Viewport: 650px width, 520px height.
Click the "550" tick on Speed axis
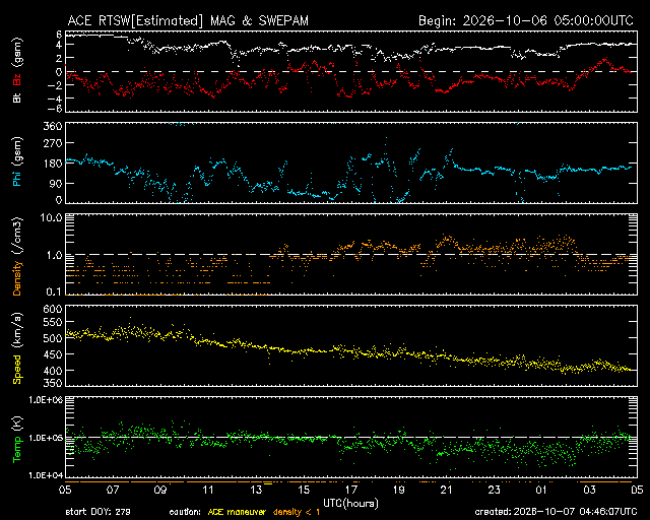point(53,322)
